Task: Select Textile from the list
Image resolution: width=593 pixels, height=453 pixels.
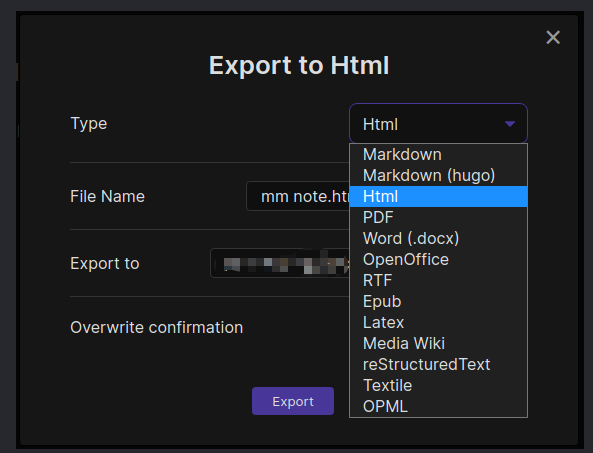Action: coord(438,385)
